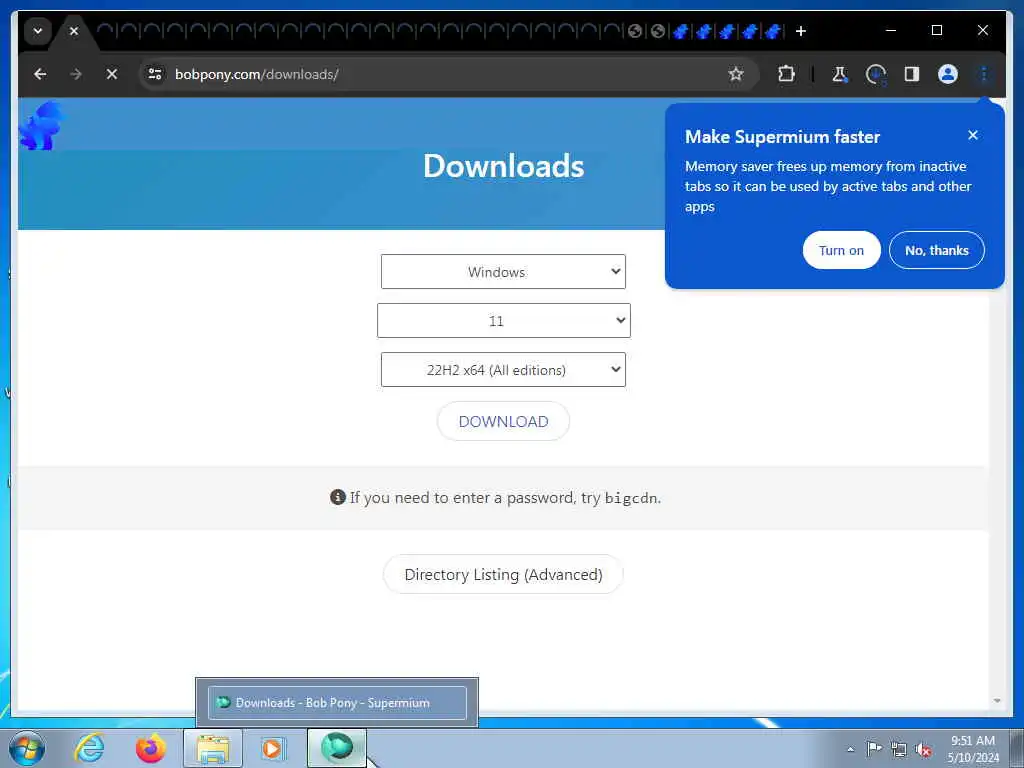Stop loading the page

point(112,74)
